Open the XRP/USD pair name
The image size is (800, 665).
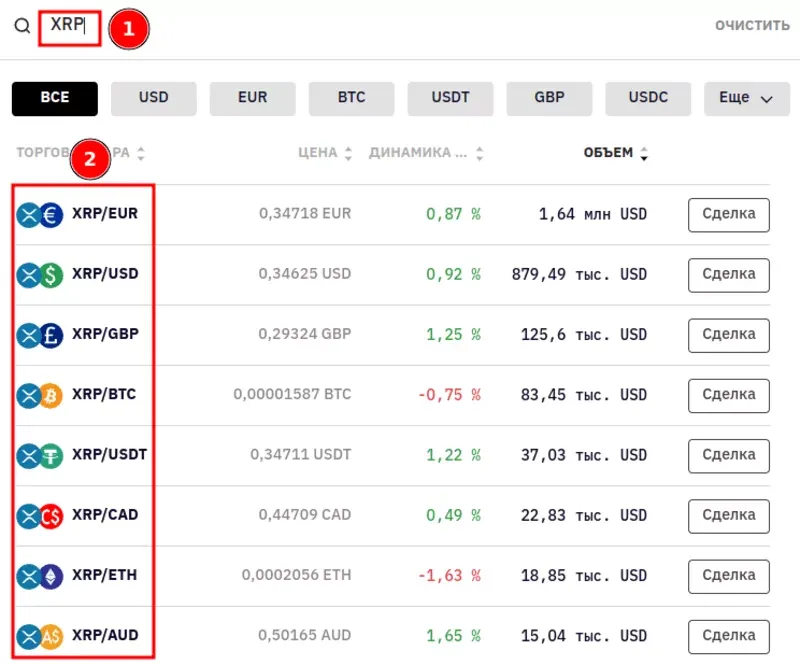(x=105, y=274)
